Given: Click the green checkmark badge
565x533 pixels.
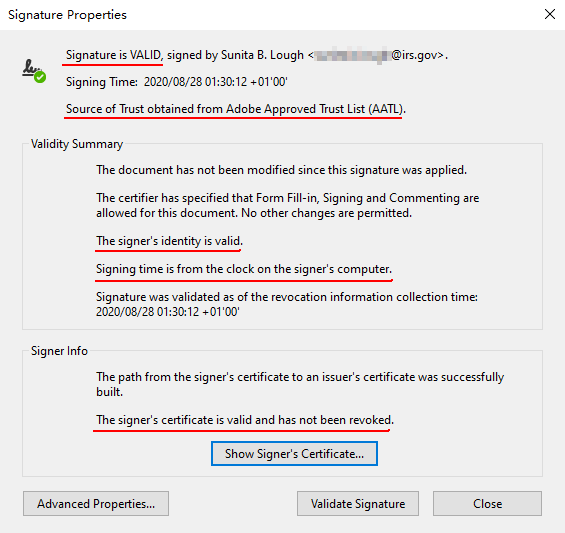Looking at the screenshot, I should (40, 77).
